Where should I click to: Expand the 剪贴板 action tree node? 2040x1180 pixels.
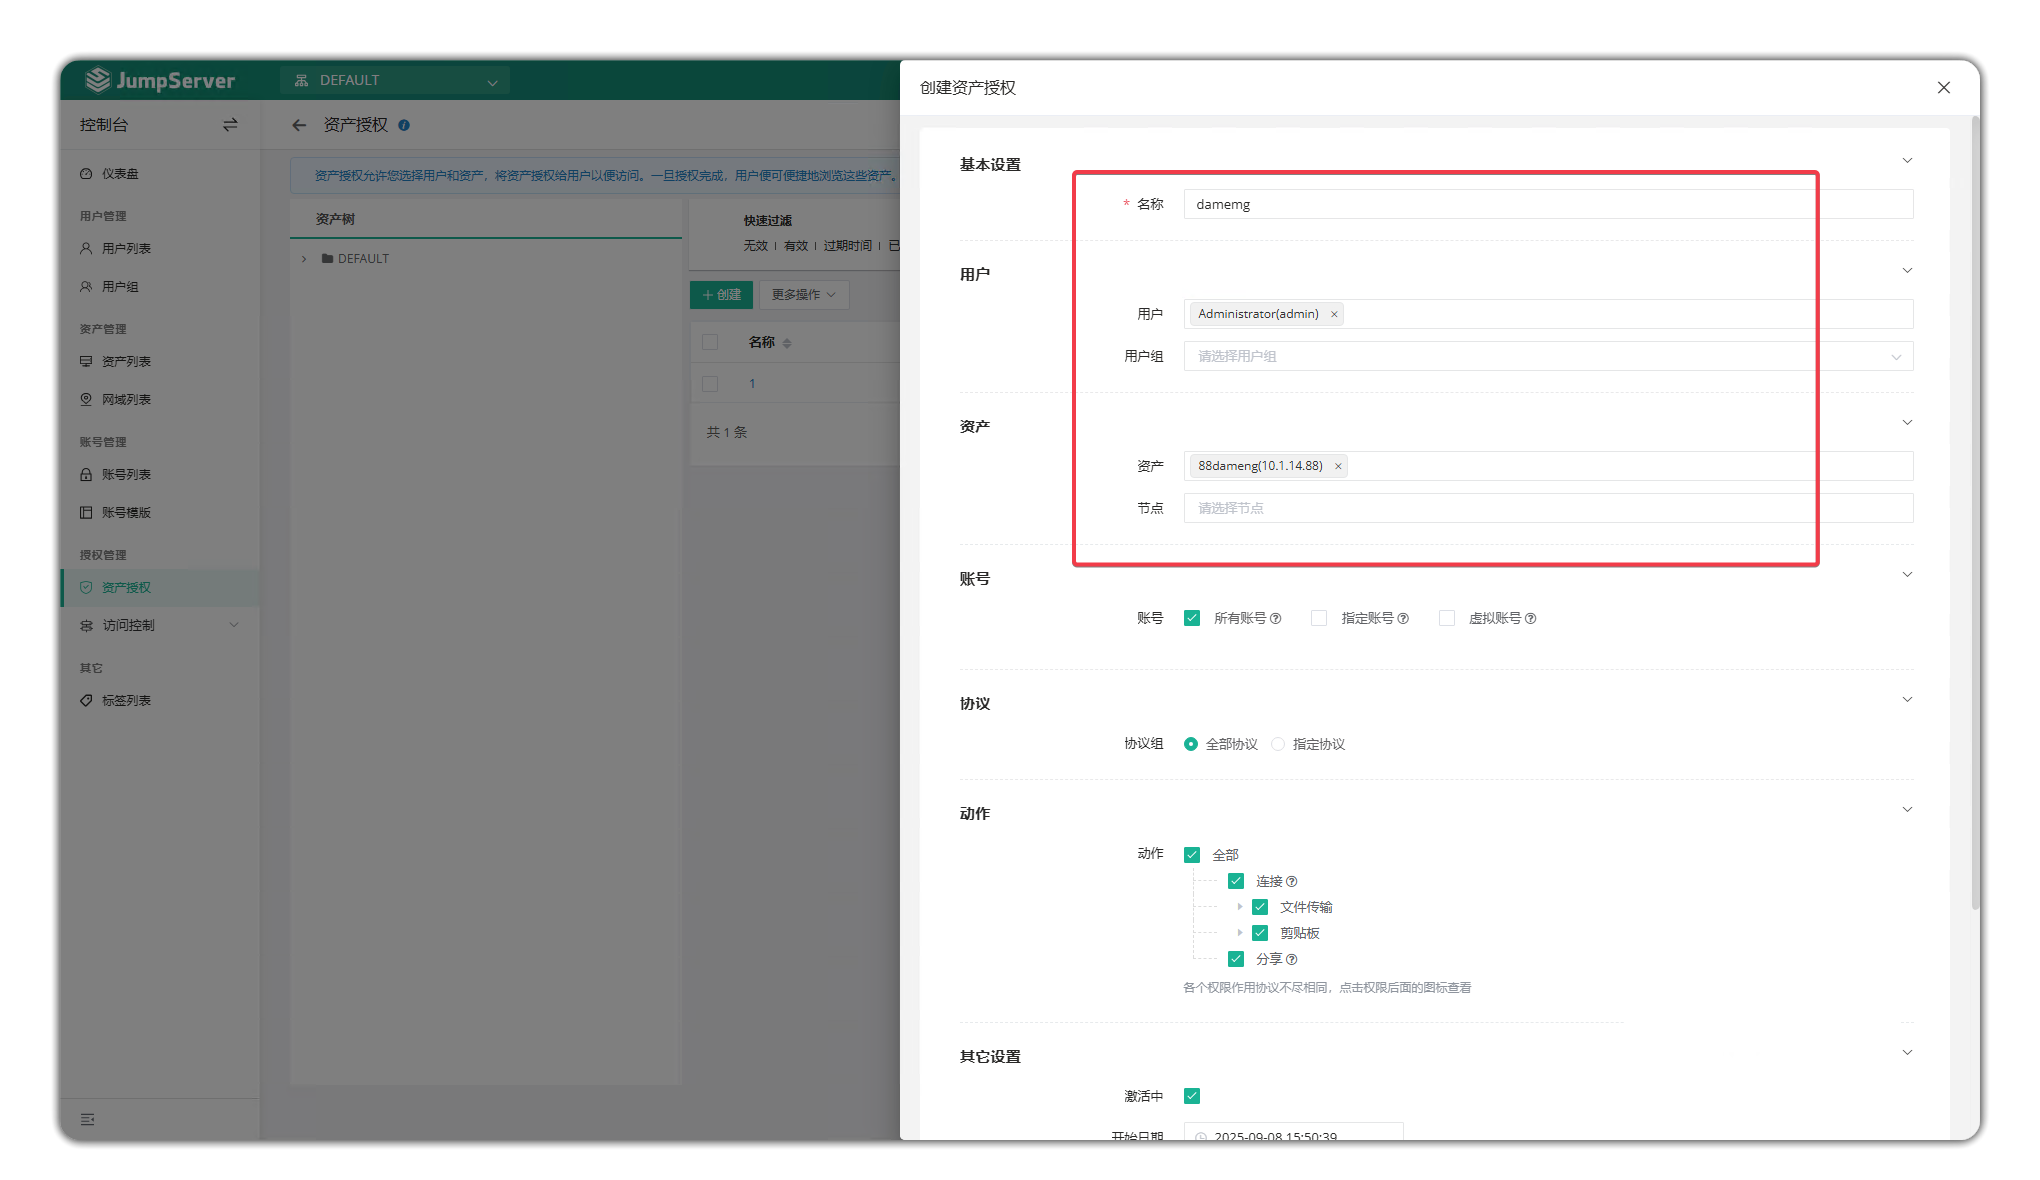pyautogui.click(x=1240, y=933)
